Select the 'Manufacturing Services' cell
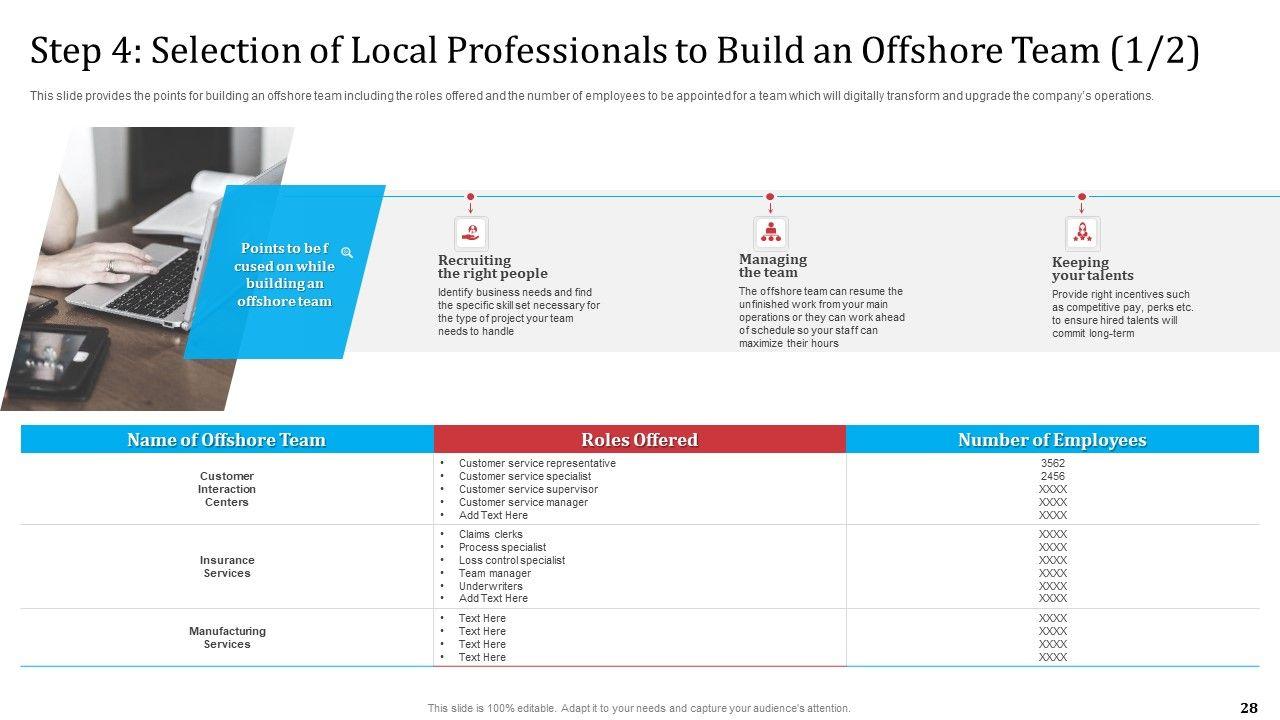 (227, 638)
